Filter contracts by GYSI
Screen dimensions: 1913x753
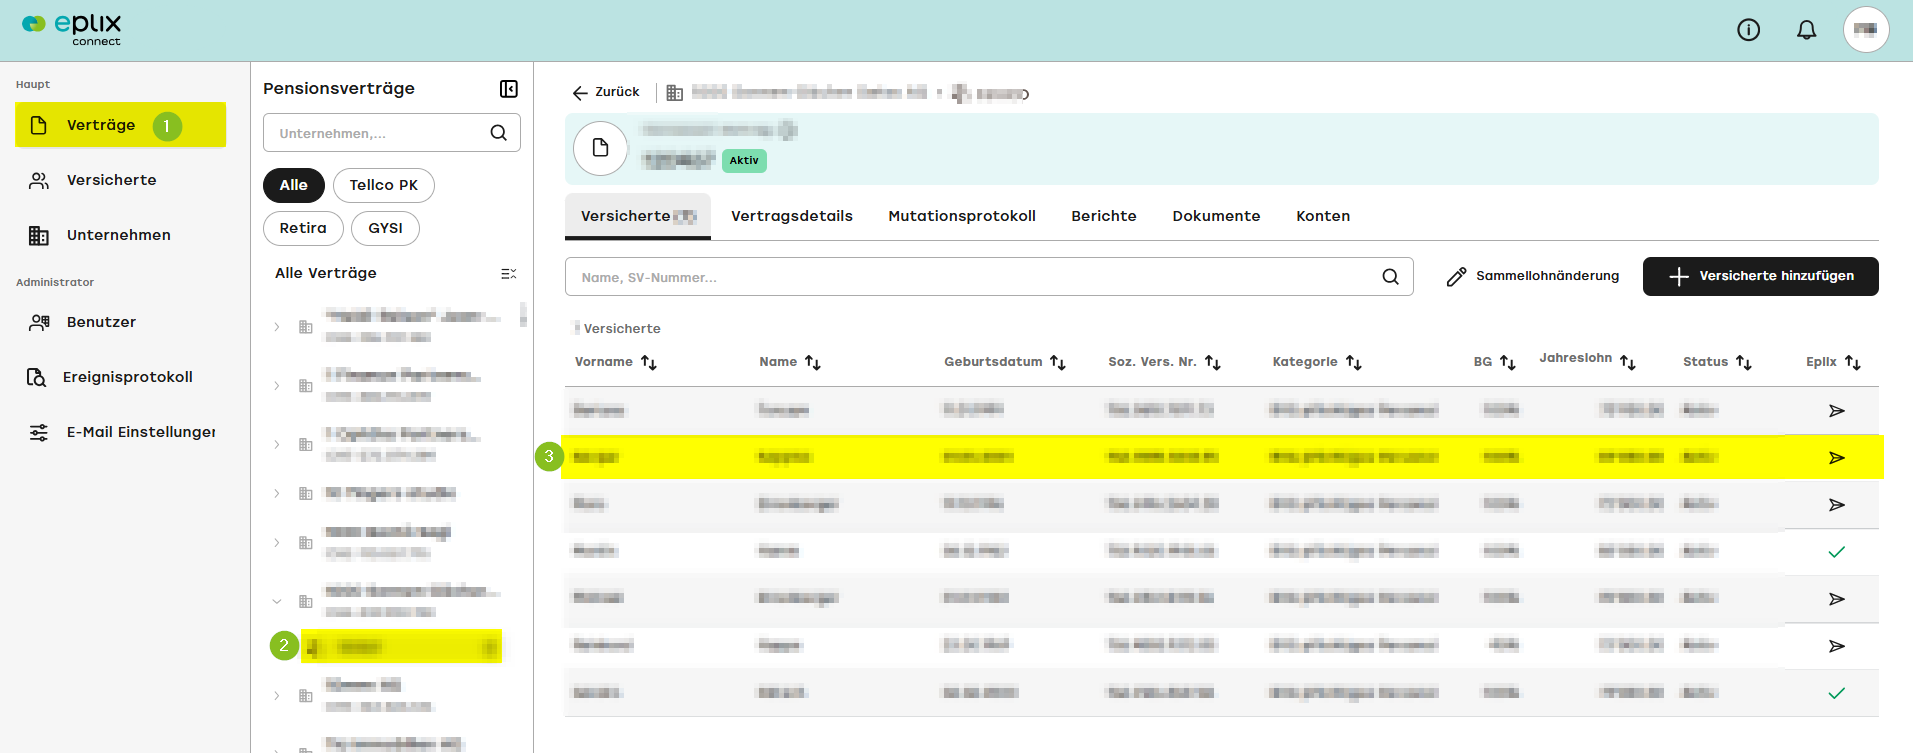pyautogui.click(x=386, y=228)
